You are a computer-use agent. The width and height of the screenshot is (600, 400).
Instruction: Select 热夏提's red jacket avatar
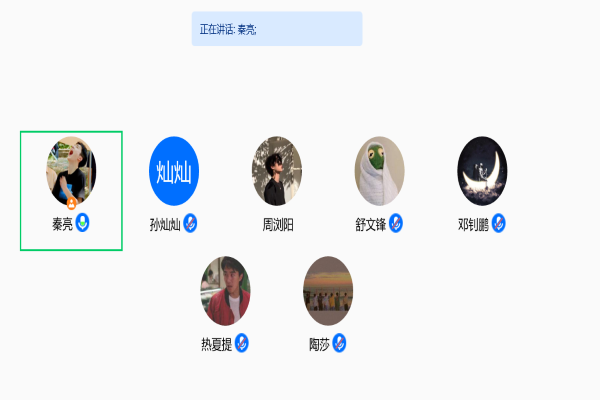pos(225,291)
